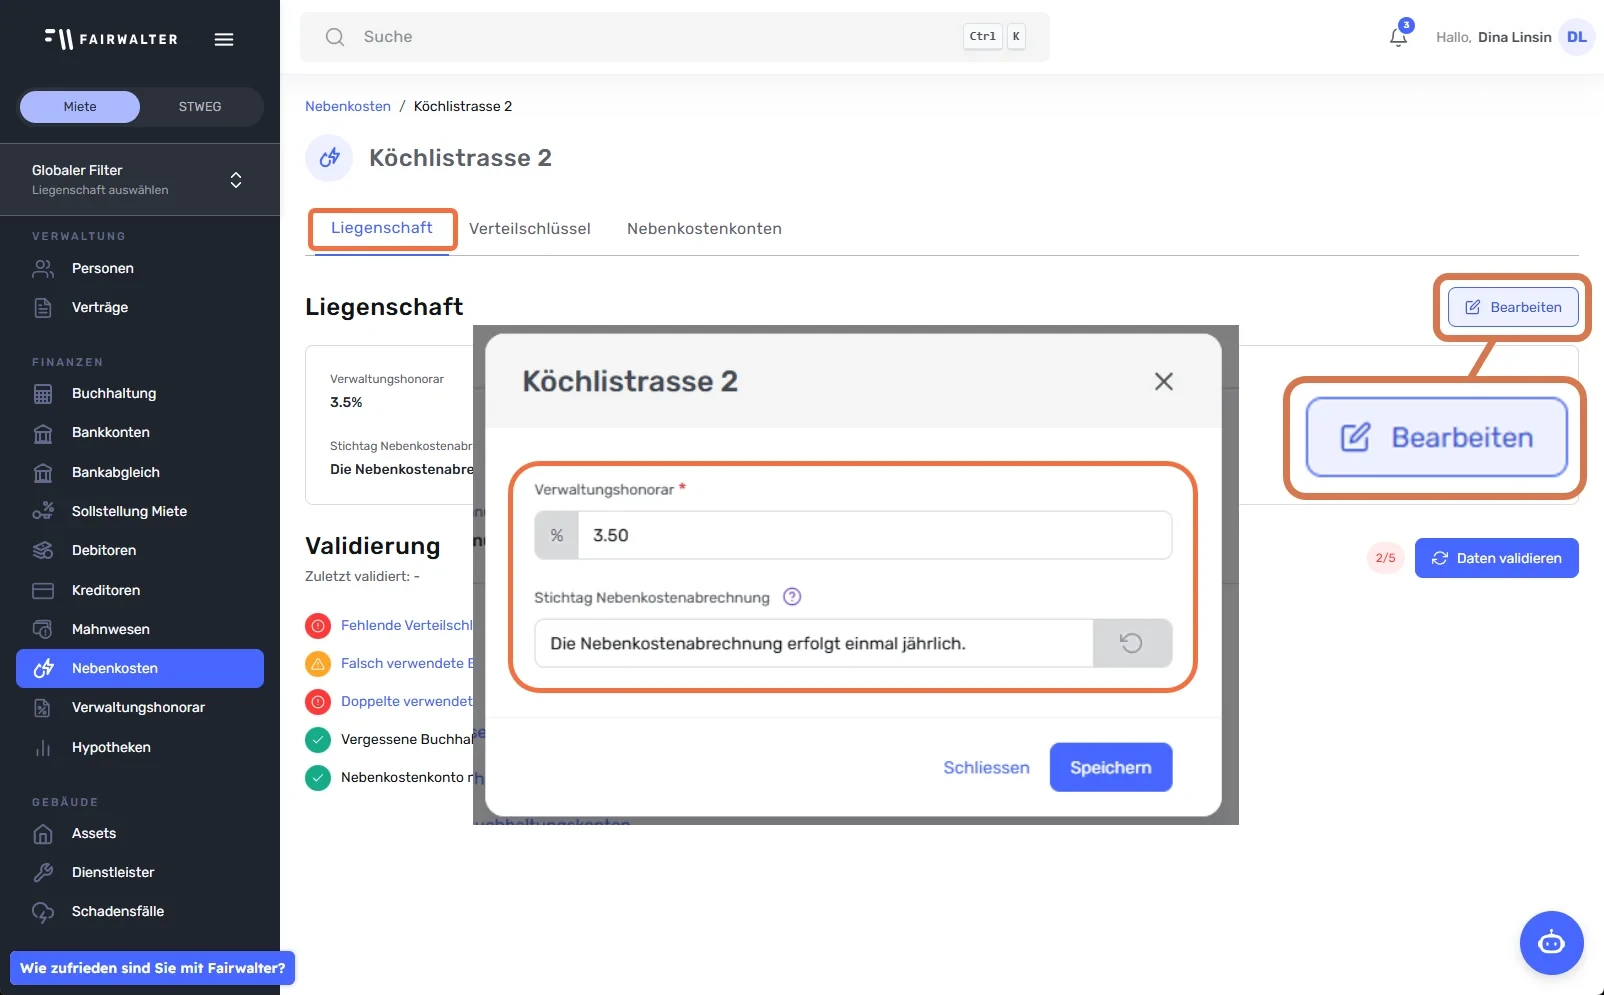Open Verträge in the sidebar
Image resolution: width=1604 pixels, height=995 pixels.
click(140, 307)
